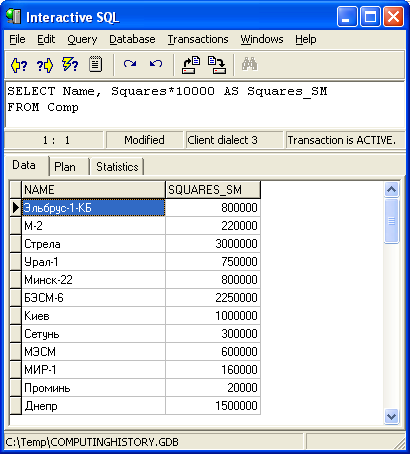Click the Next Query toolbar icon
This screenshot has width=410, height=454.
pos(45,65)
